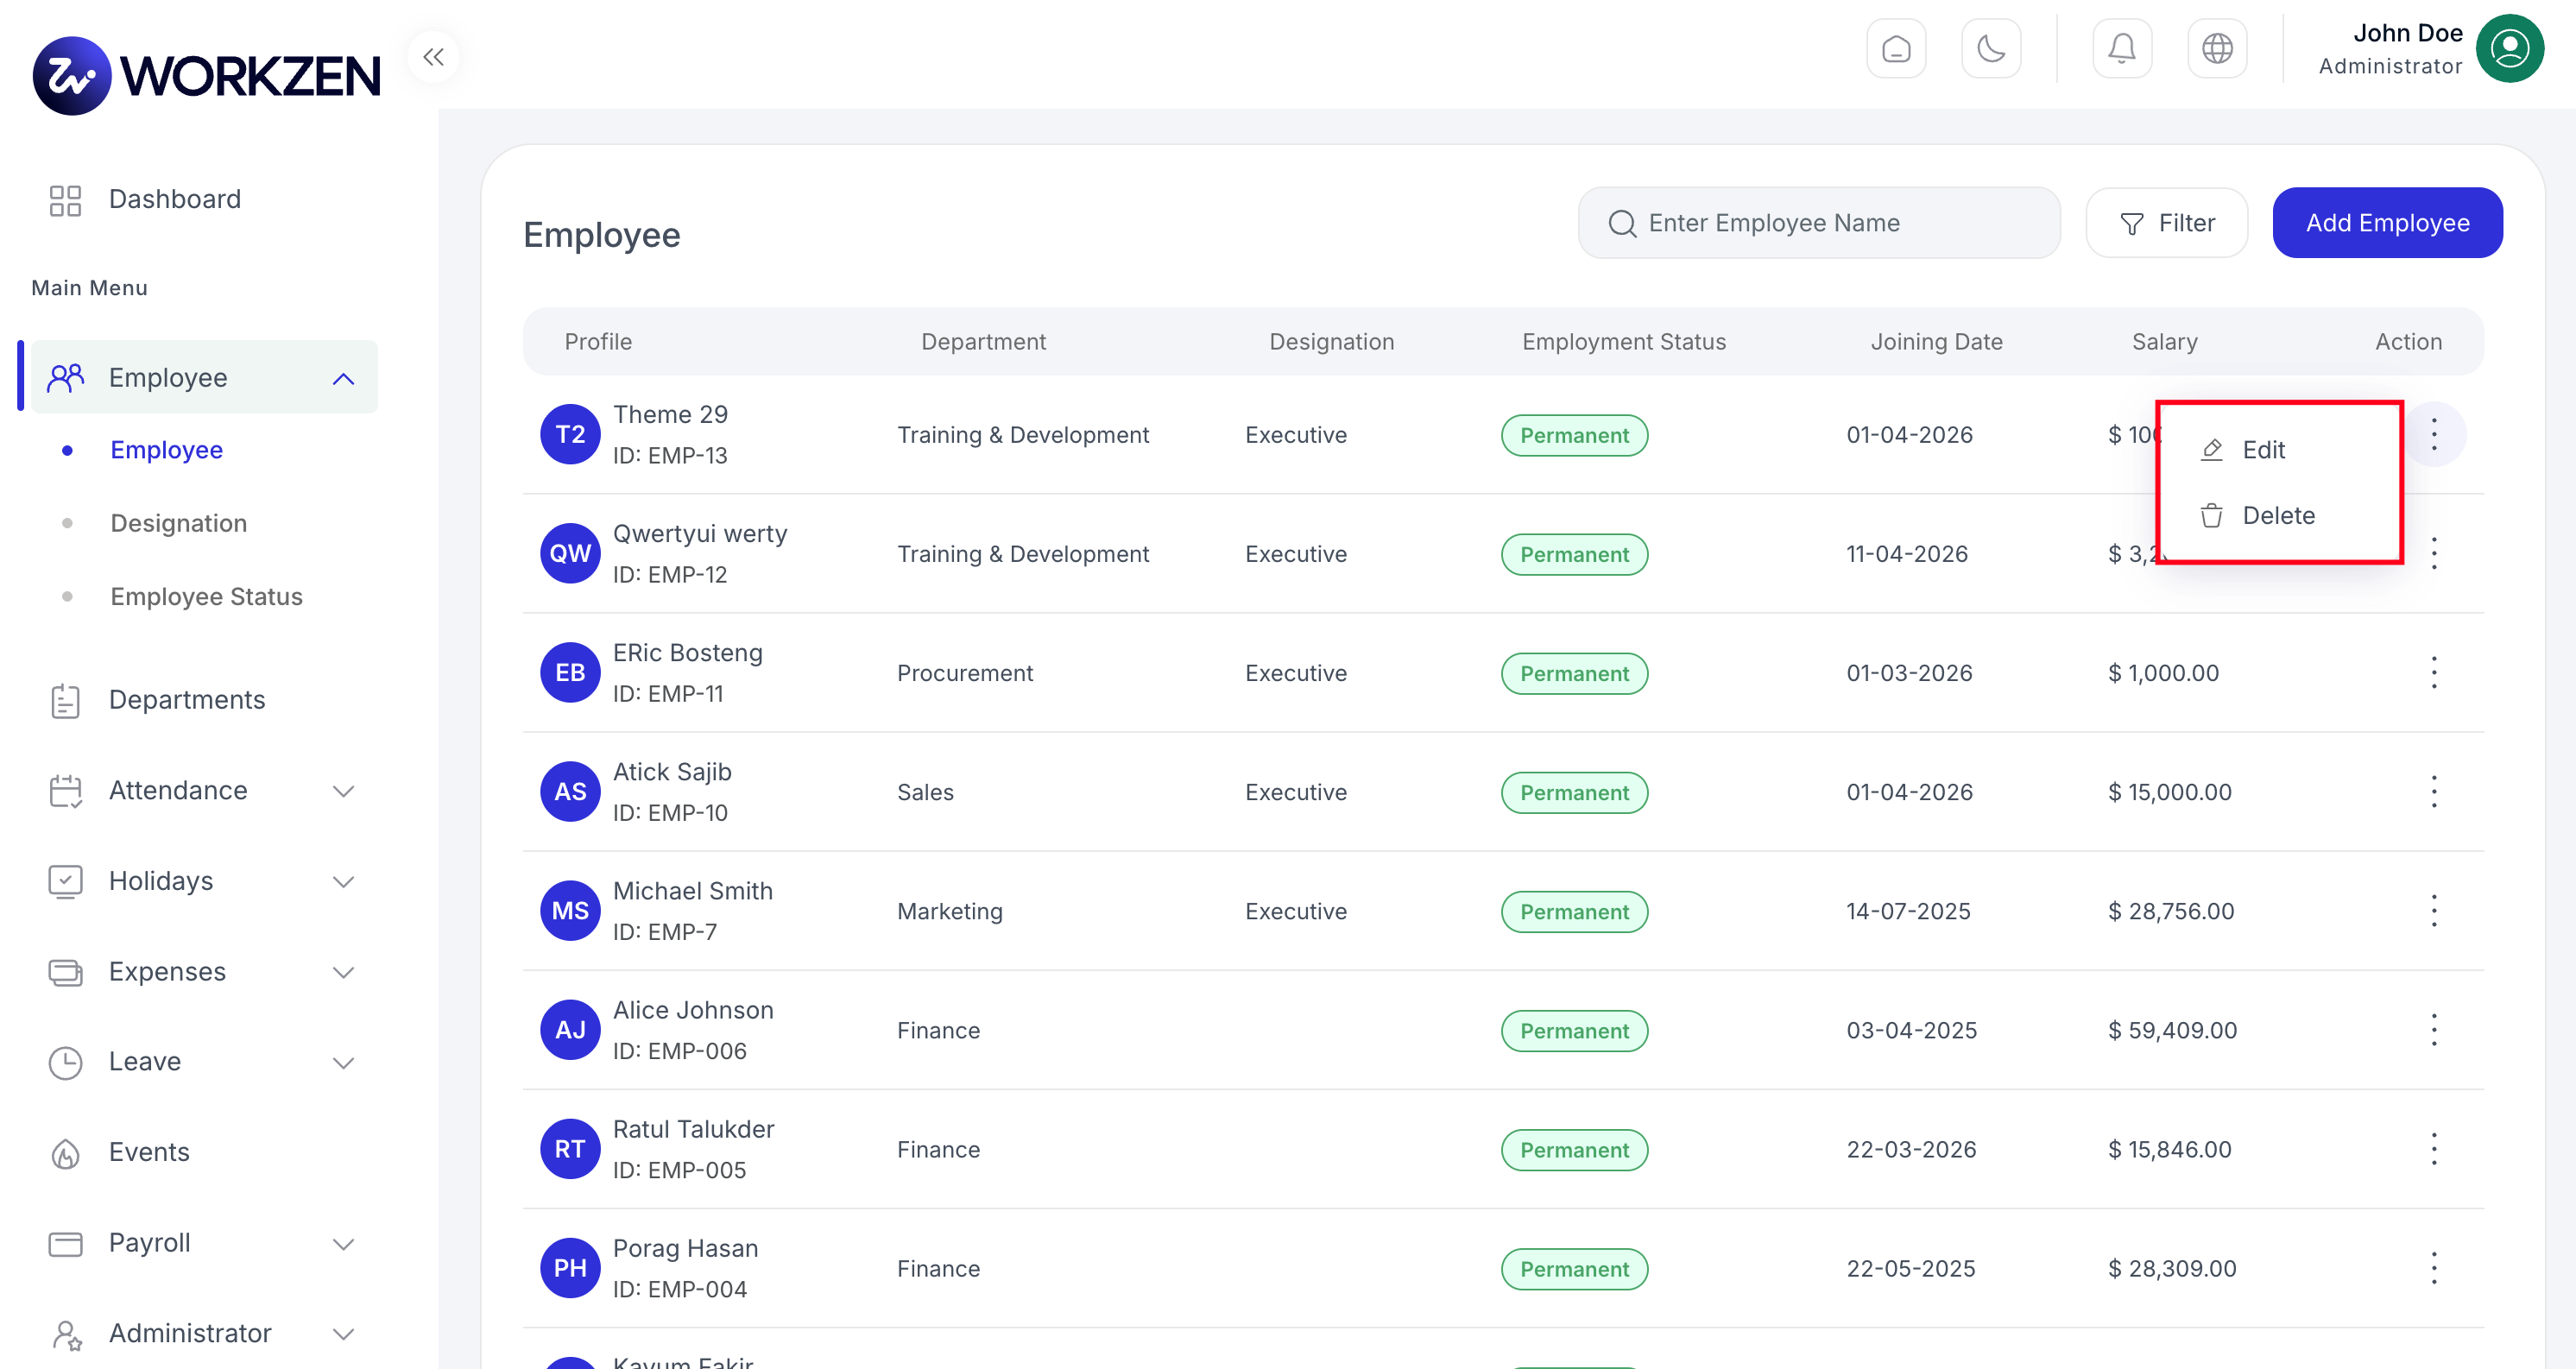Open language globe selector
2576x1369 pixels.
pyautogui.click(x=2216, y=49)
